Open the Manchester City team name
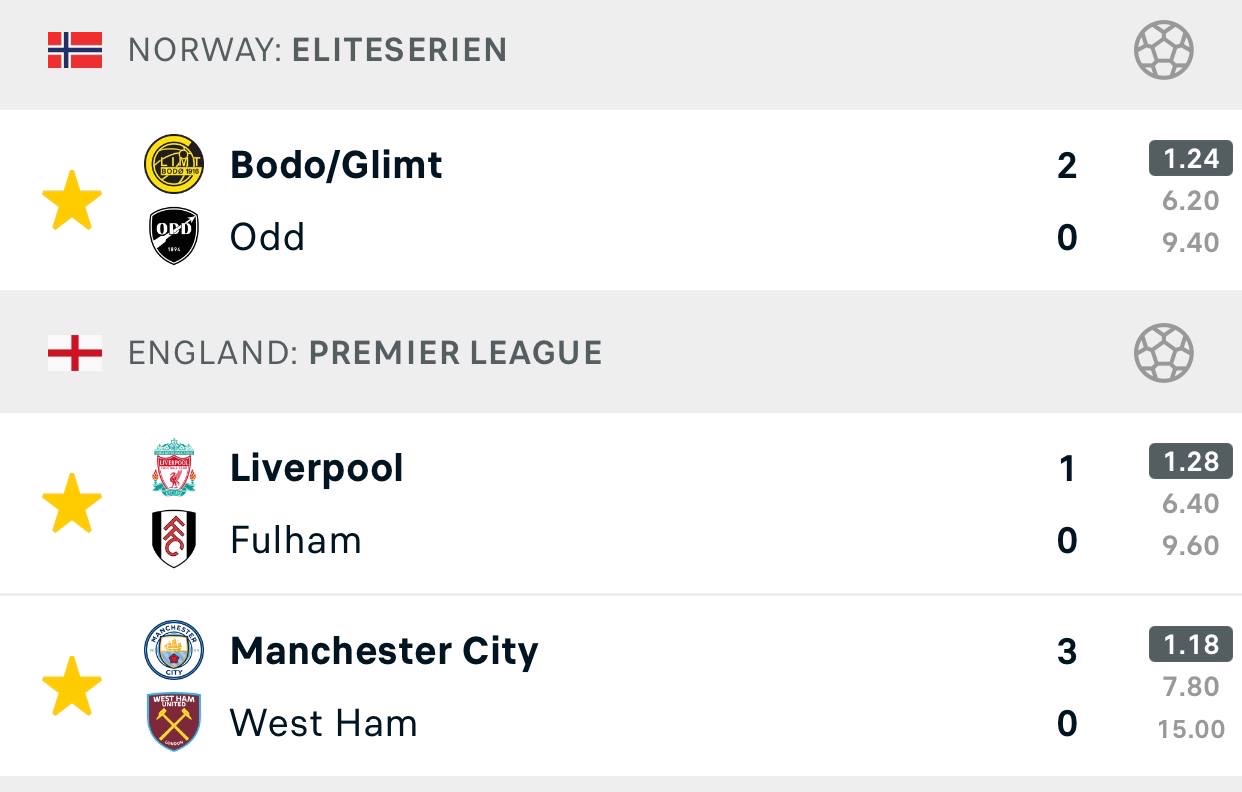This screenshot has height=792, width=1242. point(384,651)
